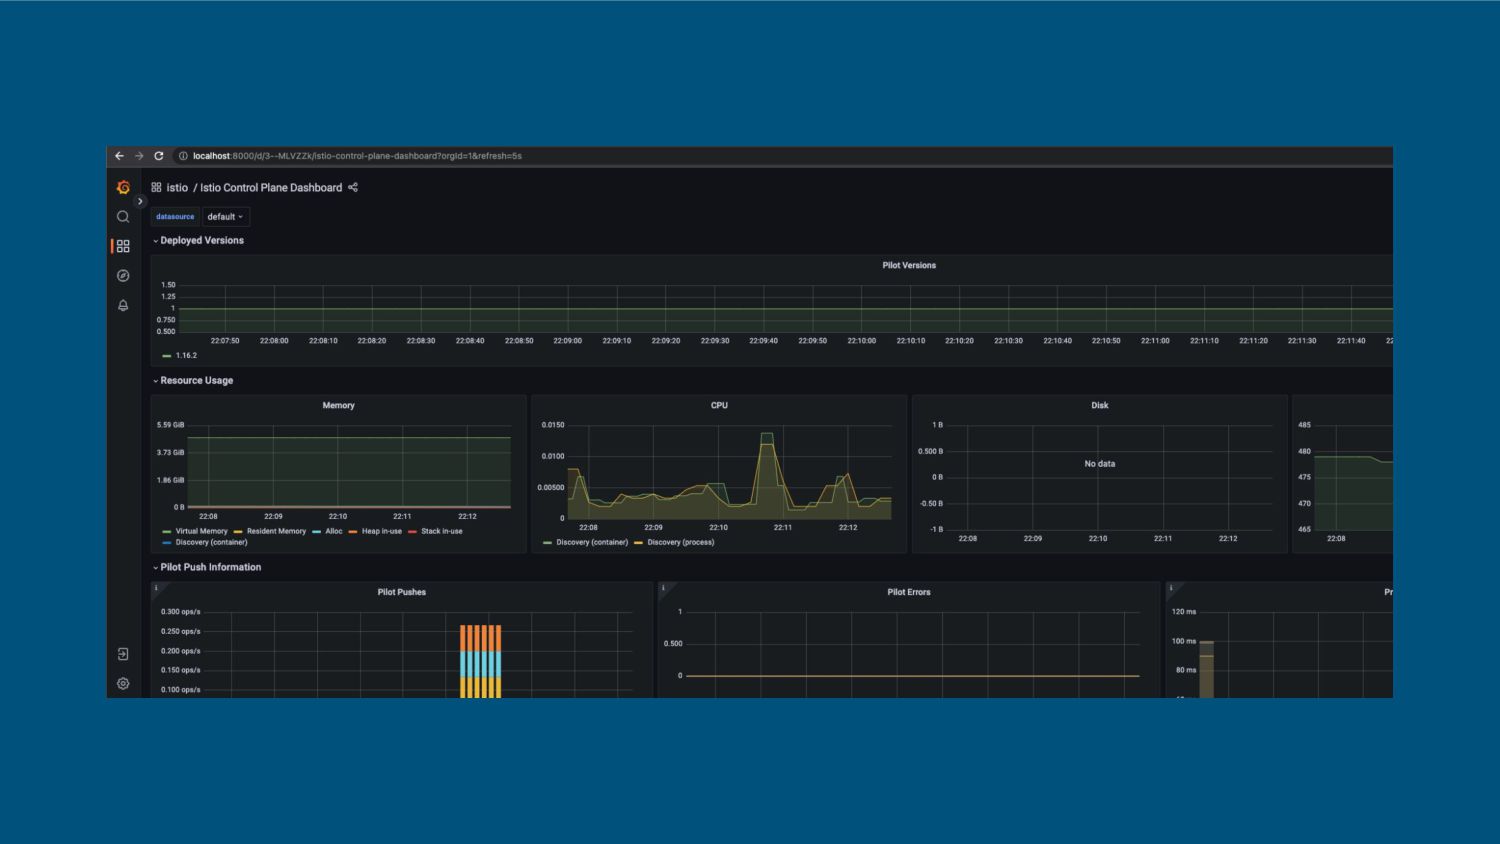The width and height of the screenshot is (1500, 844).
Task: Click the 5.59 GiB Memory axis label
Action: point(170,425)
